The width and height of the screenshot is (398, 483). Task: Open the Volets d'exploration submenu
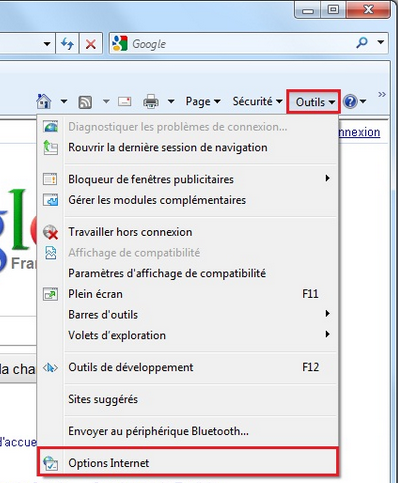point(188,335)
